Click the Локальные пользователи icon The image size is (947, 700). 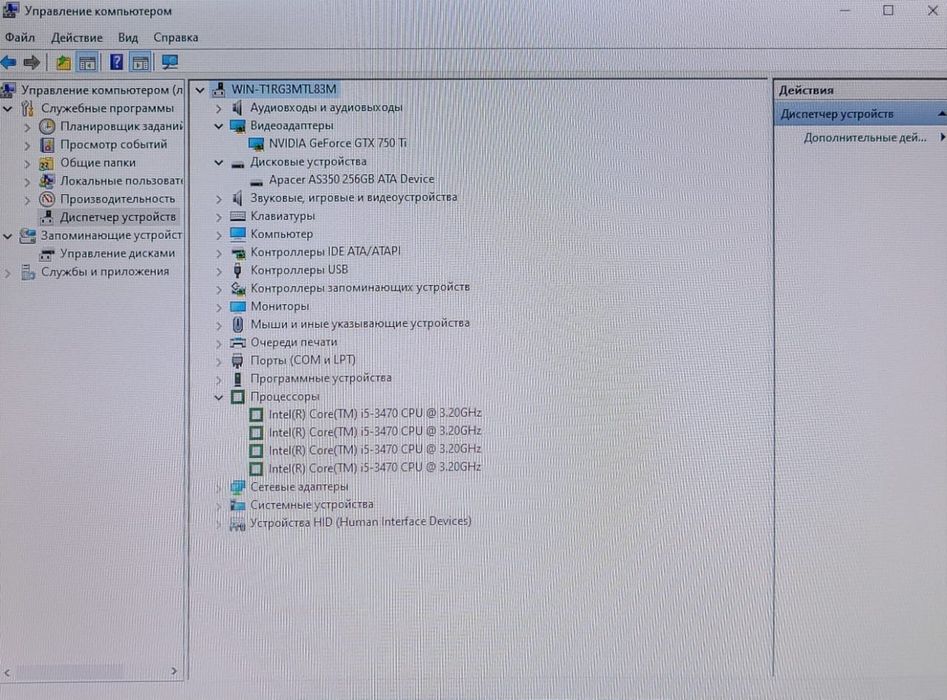point(47,181)
